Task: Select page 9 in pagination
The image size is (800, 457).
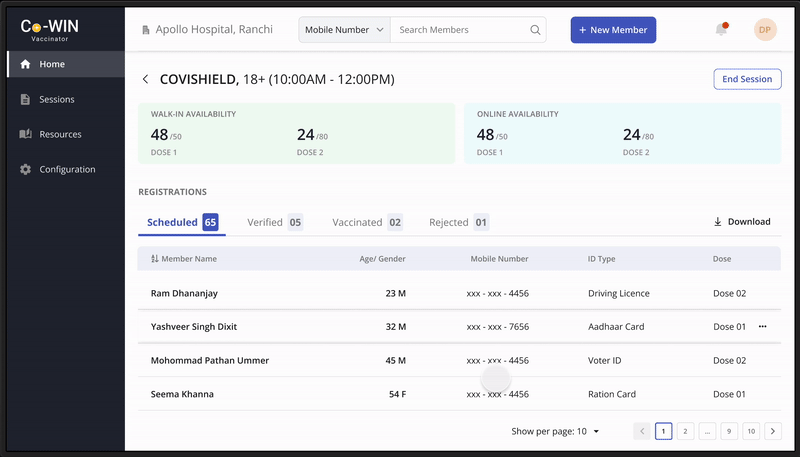Action: pos(729,431)
